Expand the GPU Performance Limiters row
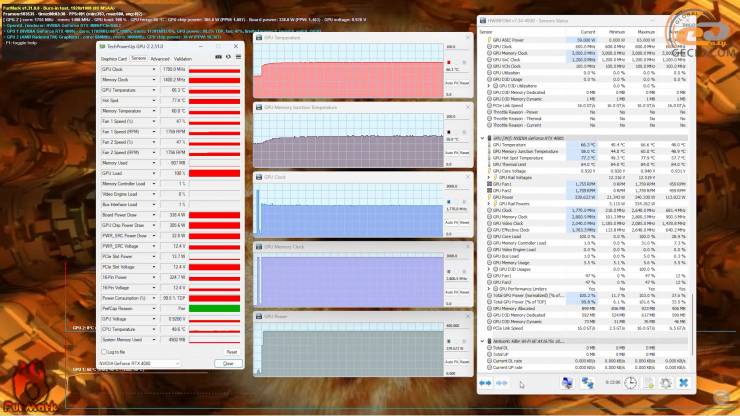 (489, 289)
